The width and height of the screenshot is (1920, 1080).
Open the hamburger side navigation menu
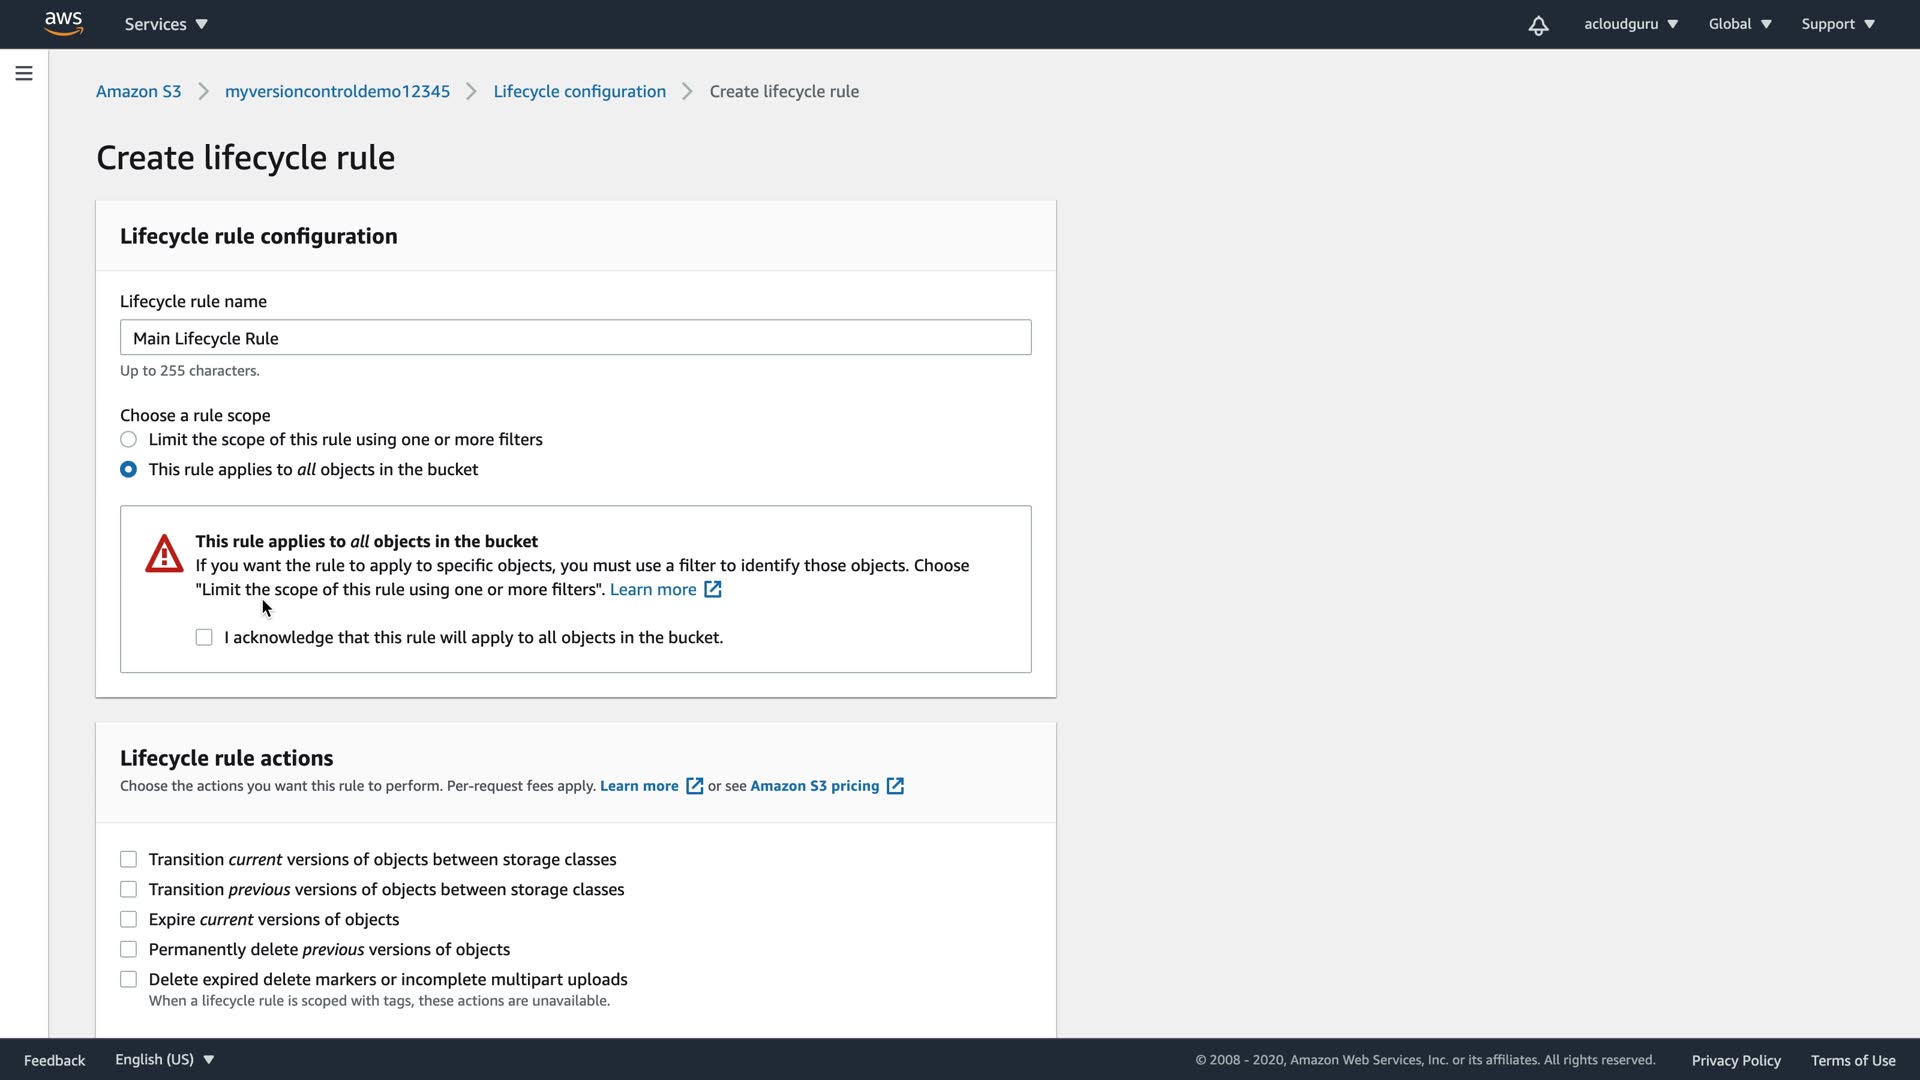[24, 73]
